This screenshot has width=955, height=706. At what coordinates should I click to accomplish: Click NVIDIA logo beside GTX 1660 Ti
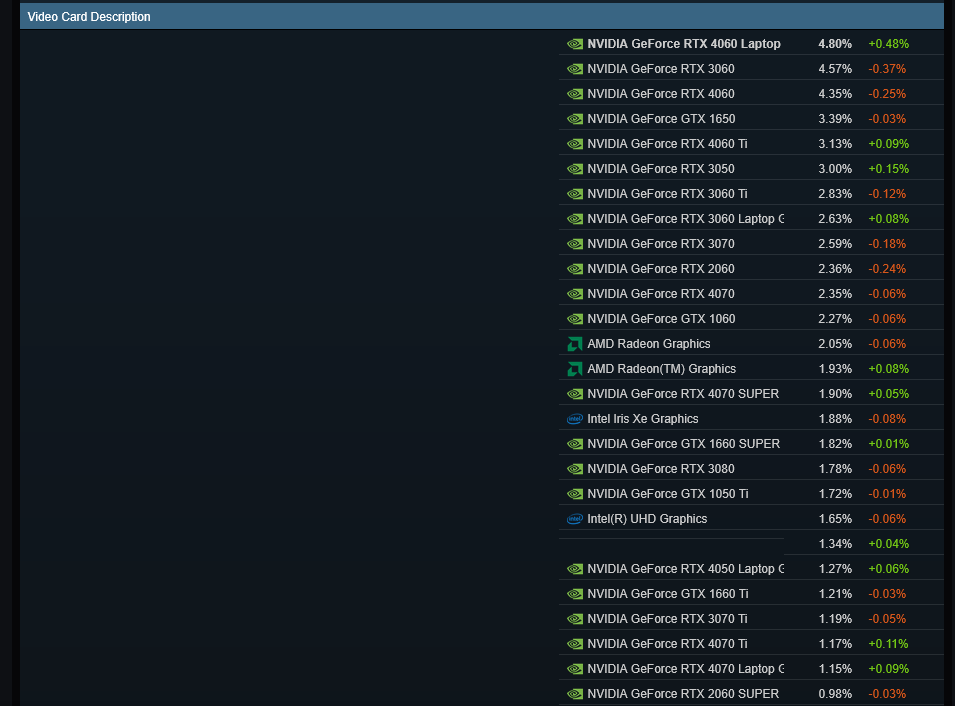pos(575,594)
